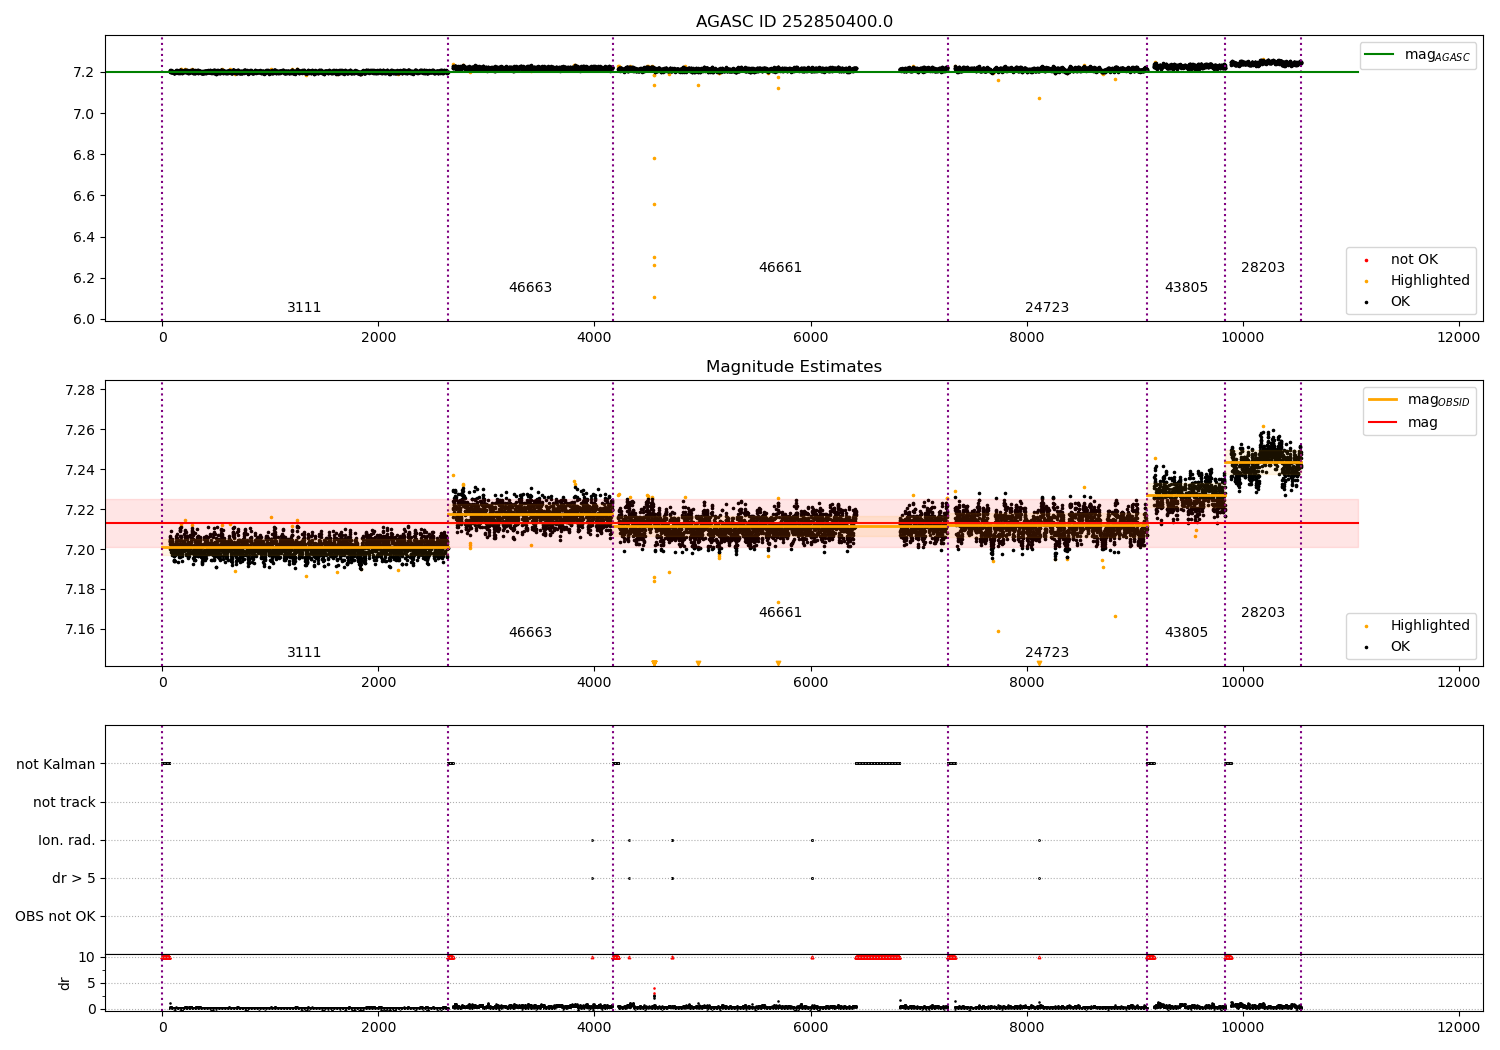Click the red 'mag' legend entry
The height and width of the screenshot is (1050, 1500).
[1404, 423]
